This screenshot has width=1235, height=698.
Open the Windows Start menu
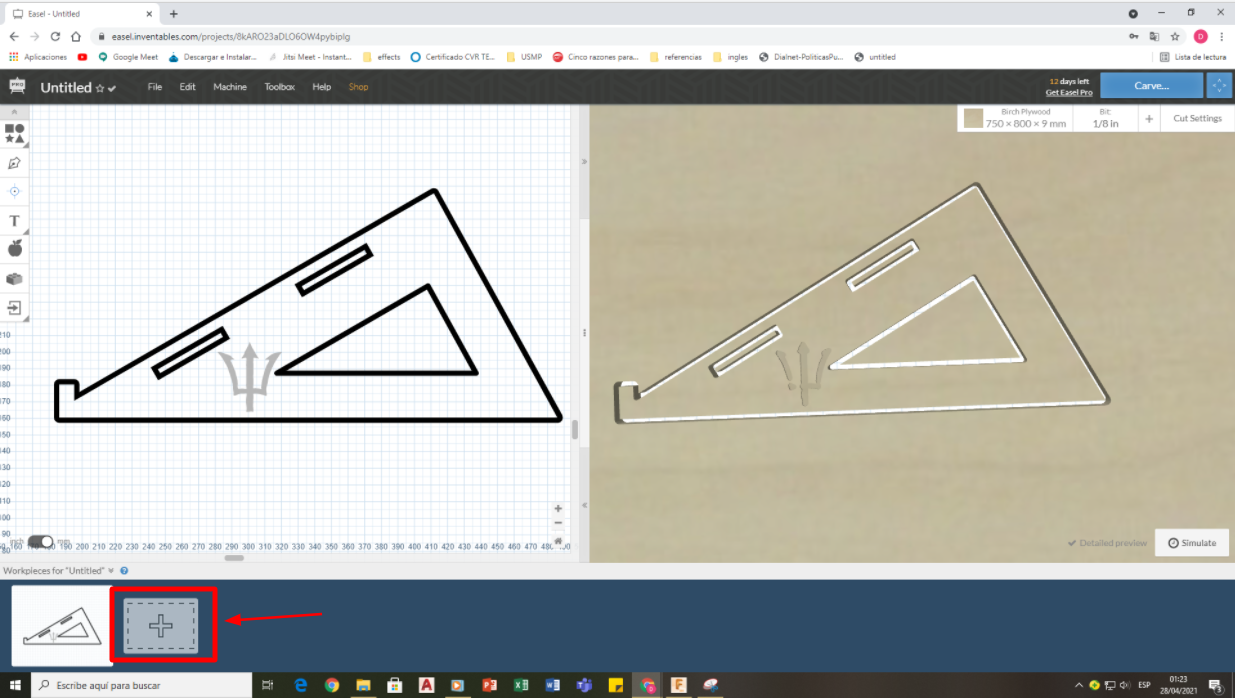coord(15,685)
